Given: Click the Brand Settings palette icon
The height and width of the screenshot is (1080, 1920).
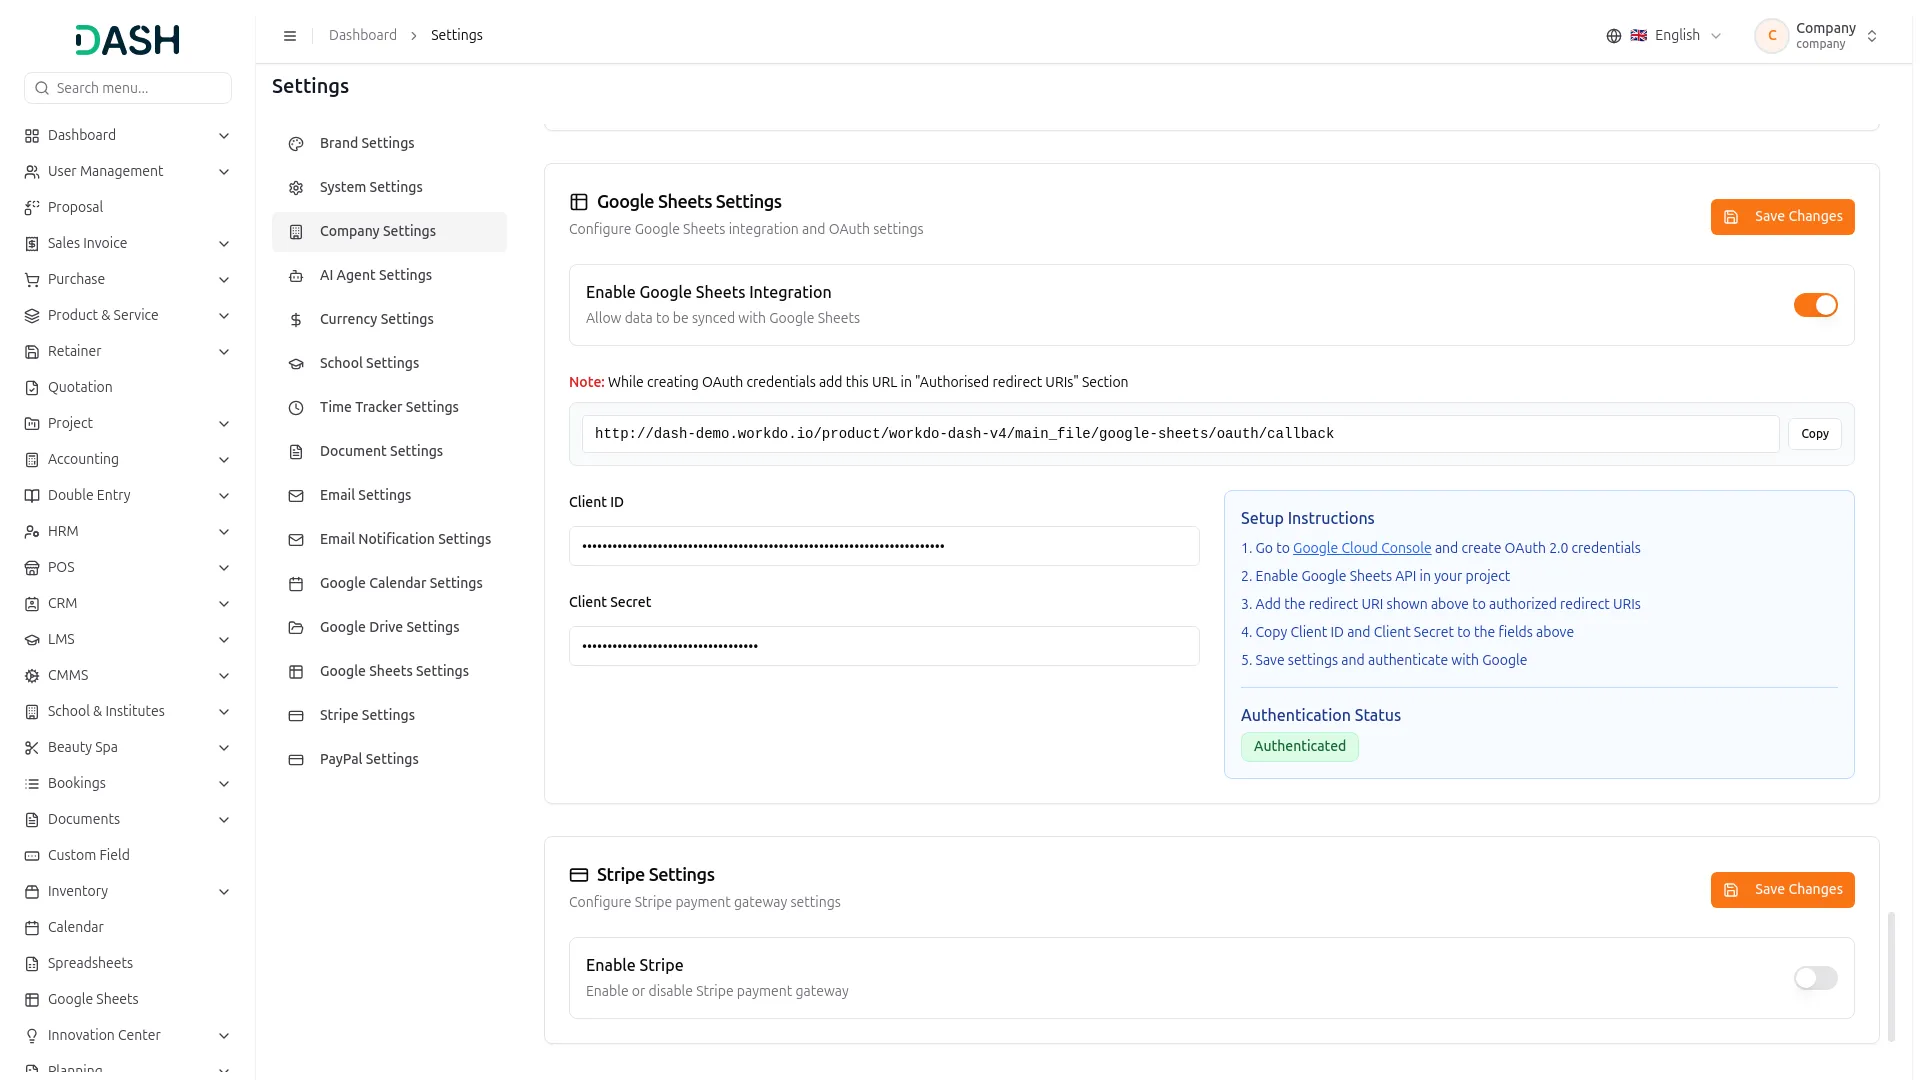Looking at the screenshot, I should coord(296,144).
